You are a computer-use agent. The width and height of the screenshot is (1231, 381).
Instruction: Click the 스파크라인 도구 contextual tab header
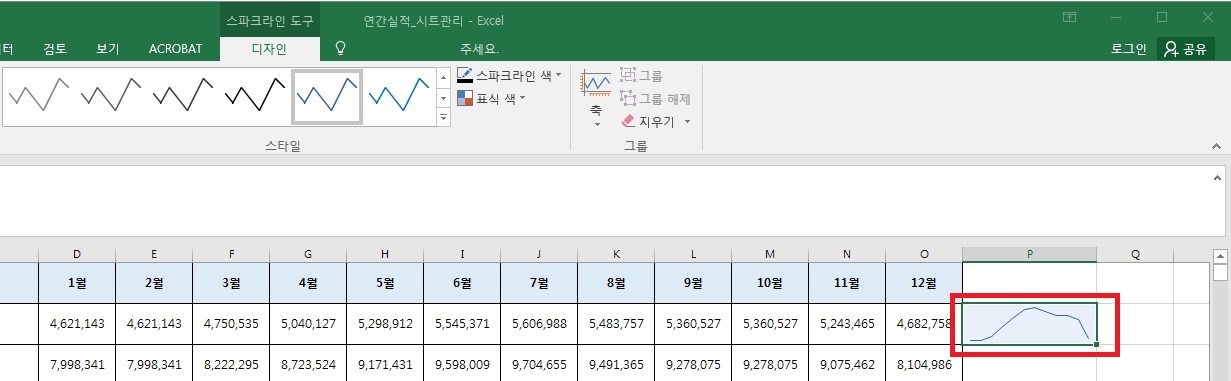click(270, 19)
